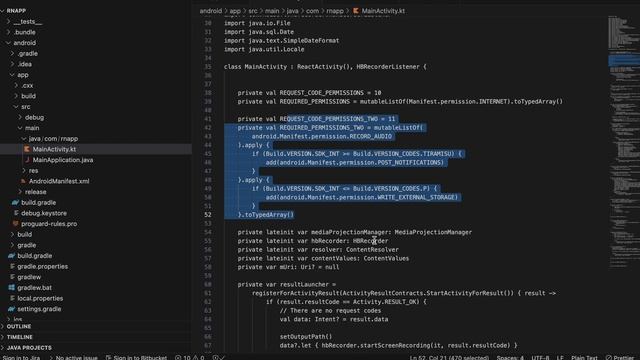
Task: Click the android breadcrumb segment
Action: pos(211,11)
